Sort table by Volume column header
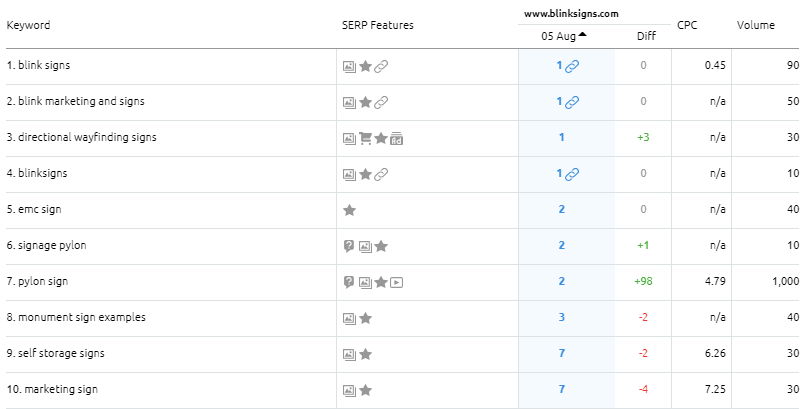Image resolution: width=807 pixels, height=409 pixels. click(x=756, y=24)
